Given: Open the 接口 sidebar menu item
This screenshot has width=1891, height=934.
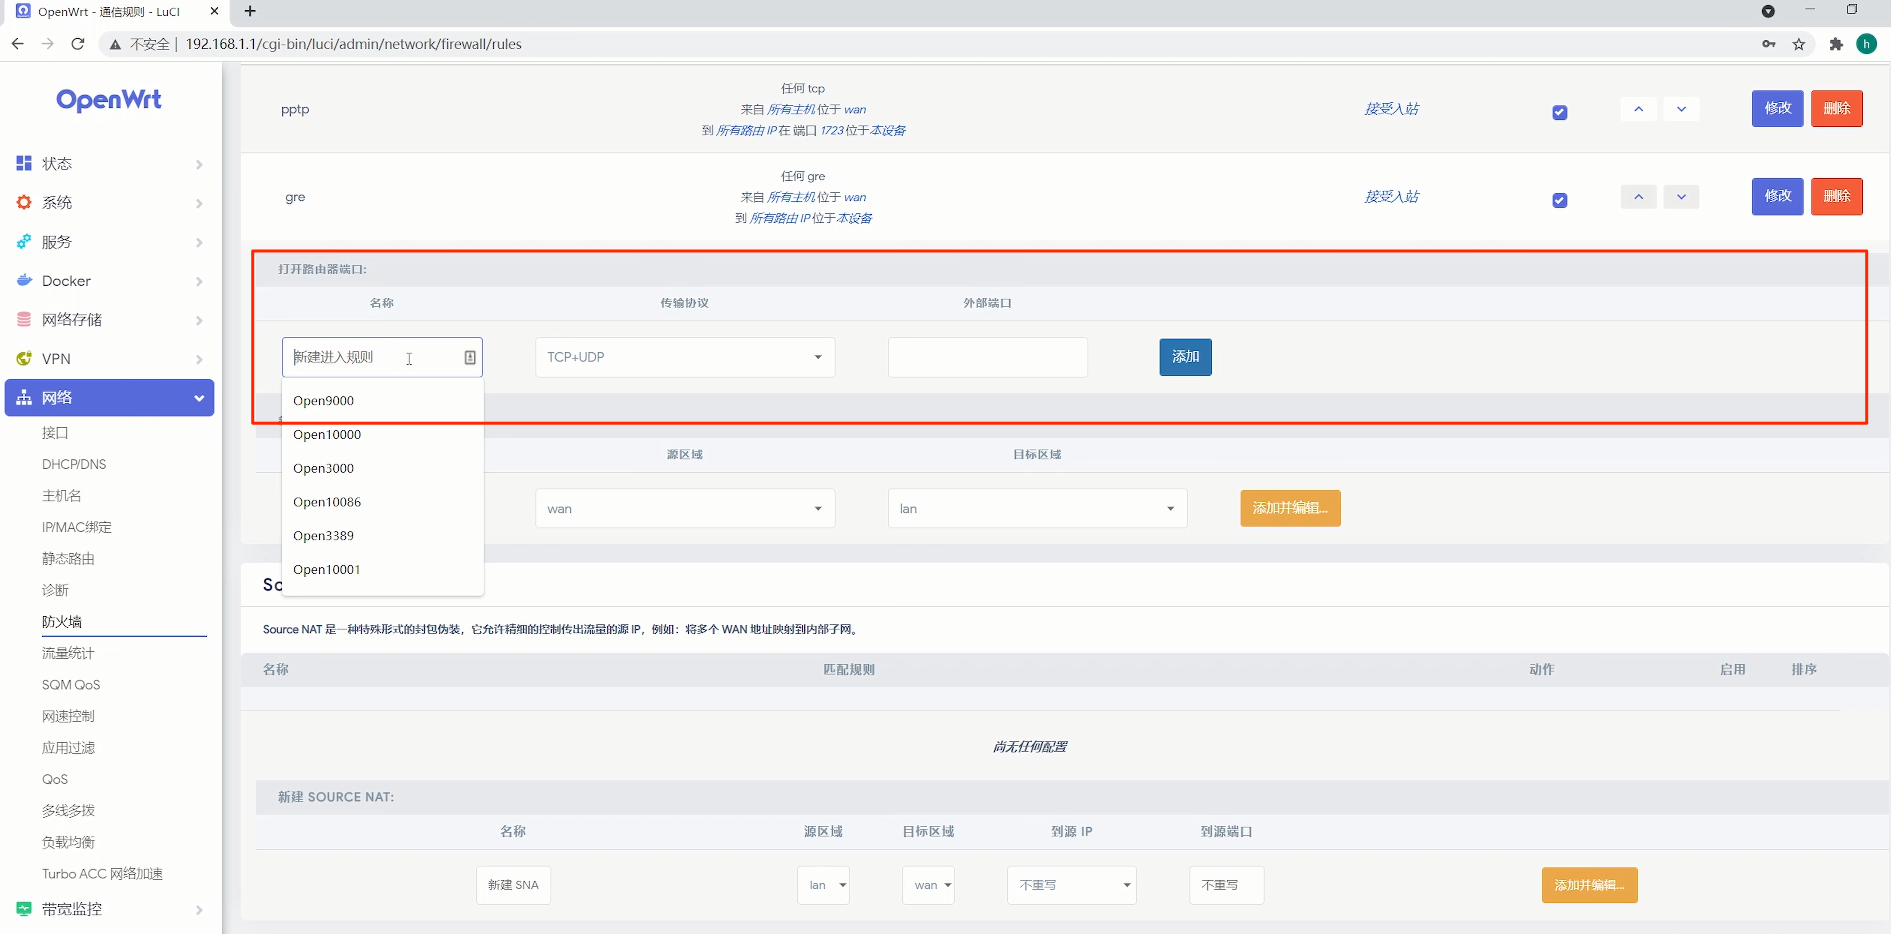Looking at the screenshot, I should coord(55,432).
